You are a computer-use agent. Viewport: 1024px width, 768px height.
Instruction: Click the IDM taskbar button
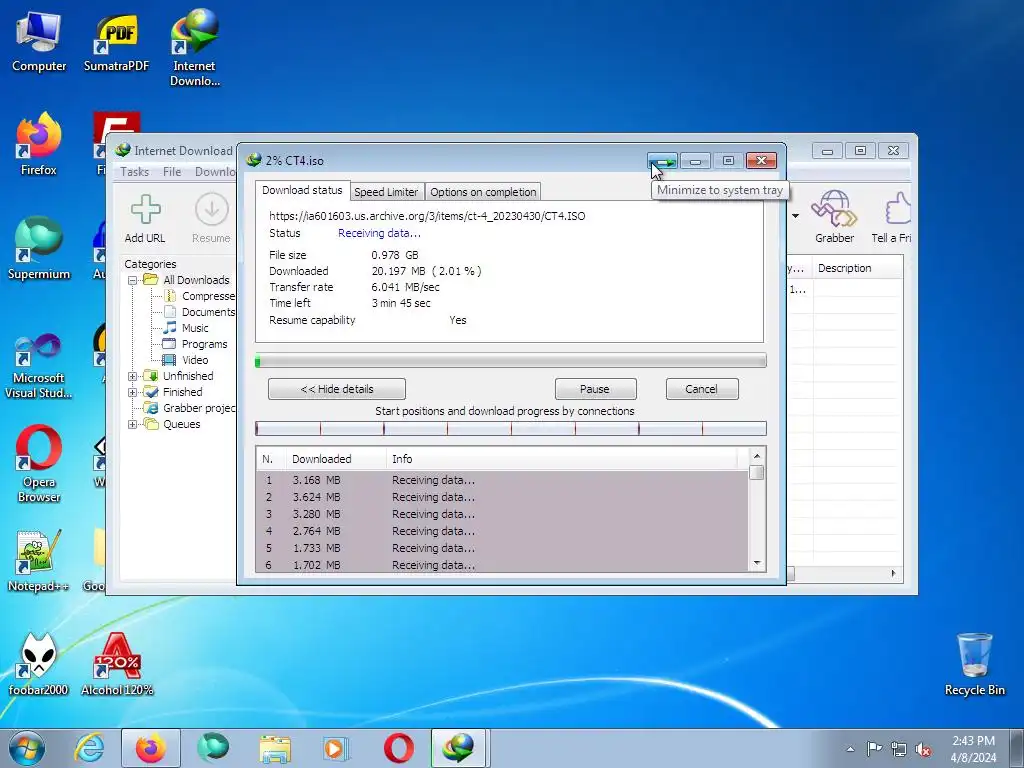pyautogui.click(x=458, y=748)
